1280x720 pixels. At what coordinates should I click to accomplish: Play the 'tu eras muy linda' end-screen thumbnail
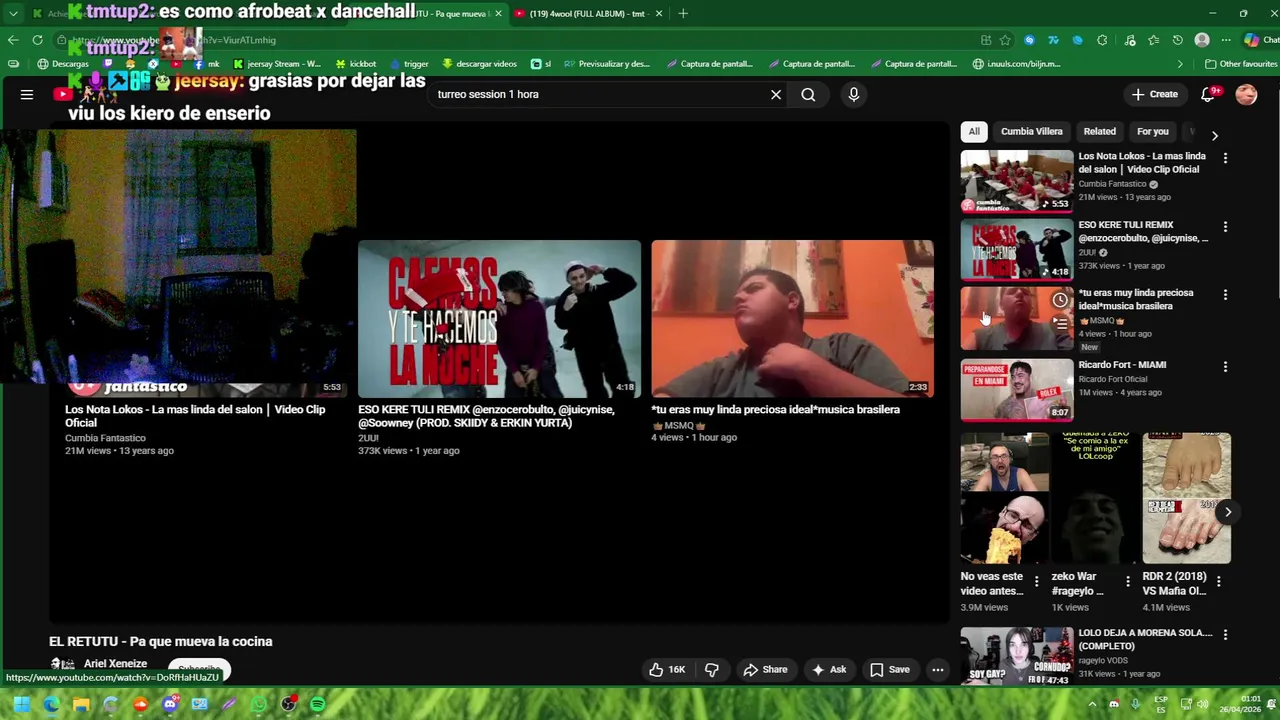pos(792,319)
